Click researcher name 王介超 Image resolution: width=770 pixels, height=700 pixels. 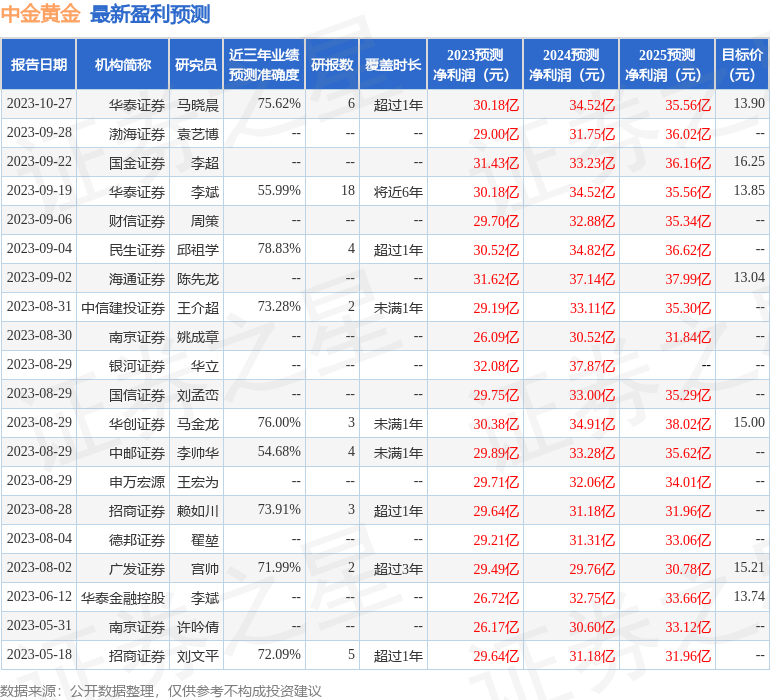coord(198,308)
